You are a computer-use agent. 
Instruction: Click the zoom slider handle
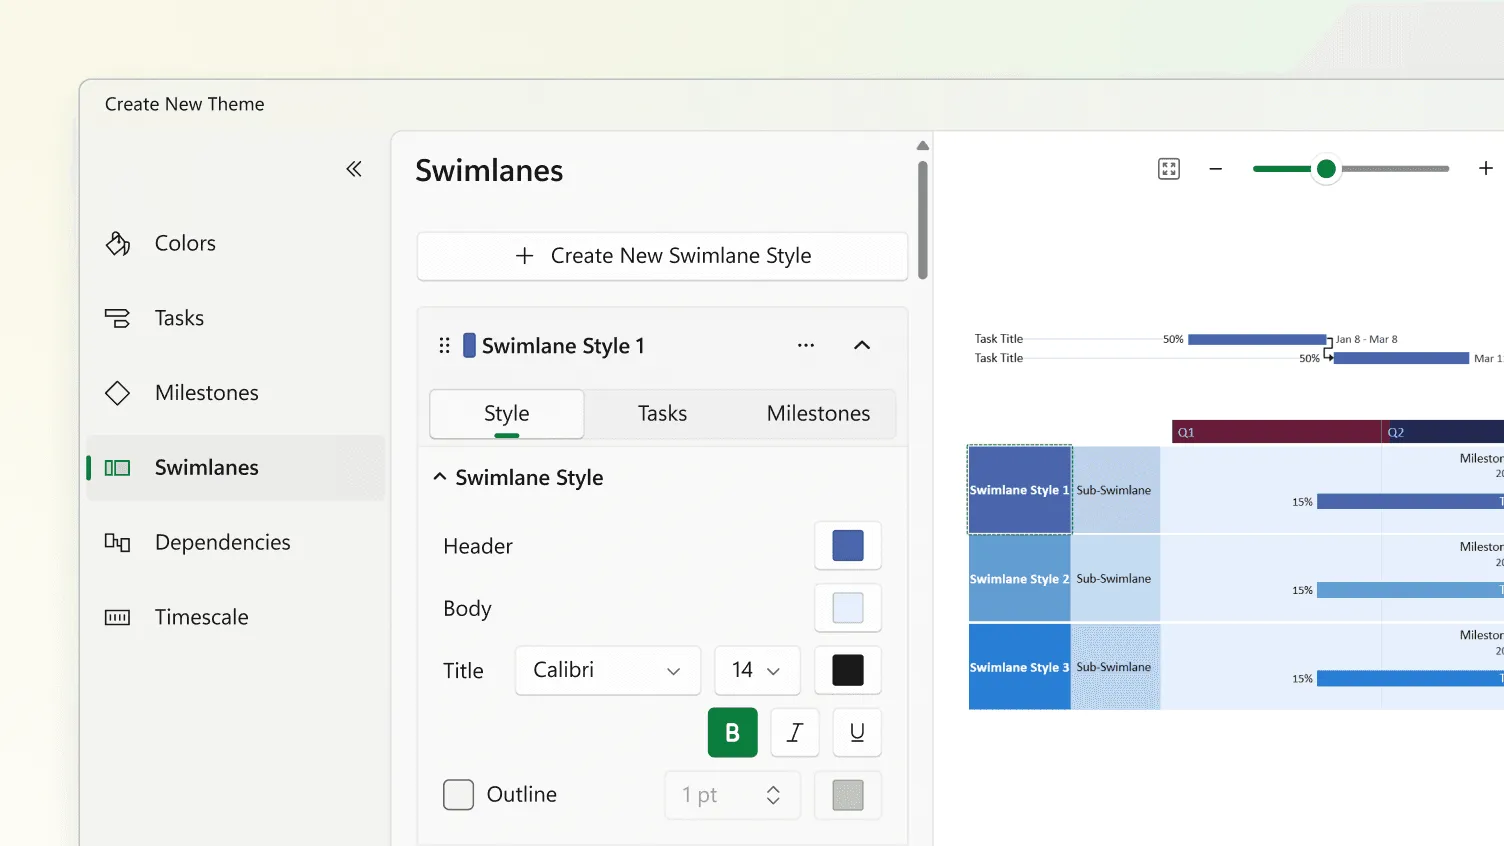tap(1326, 169)
